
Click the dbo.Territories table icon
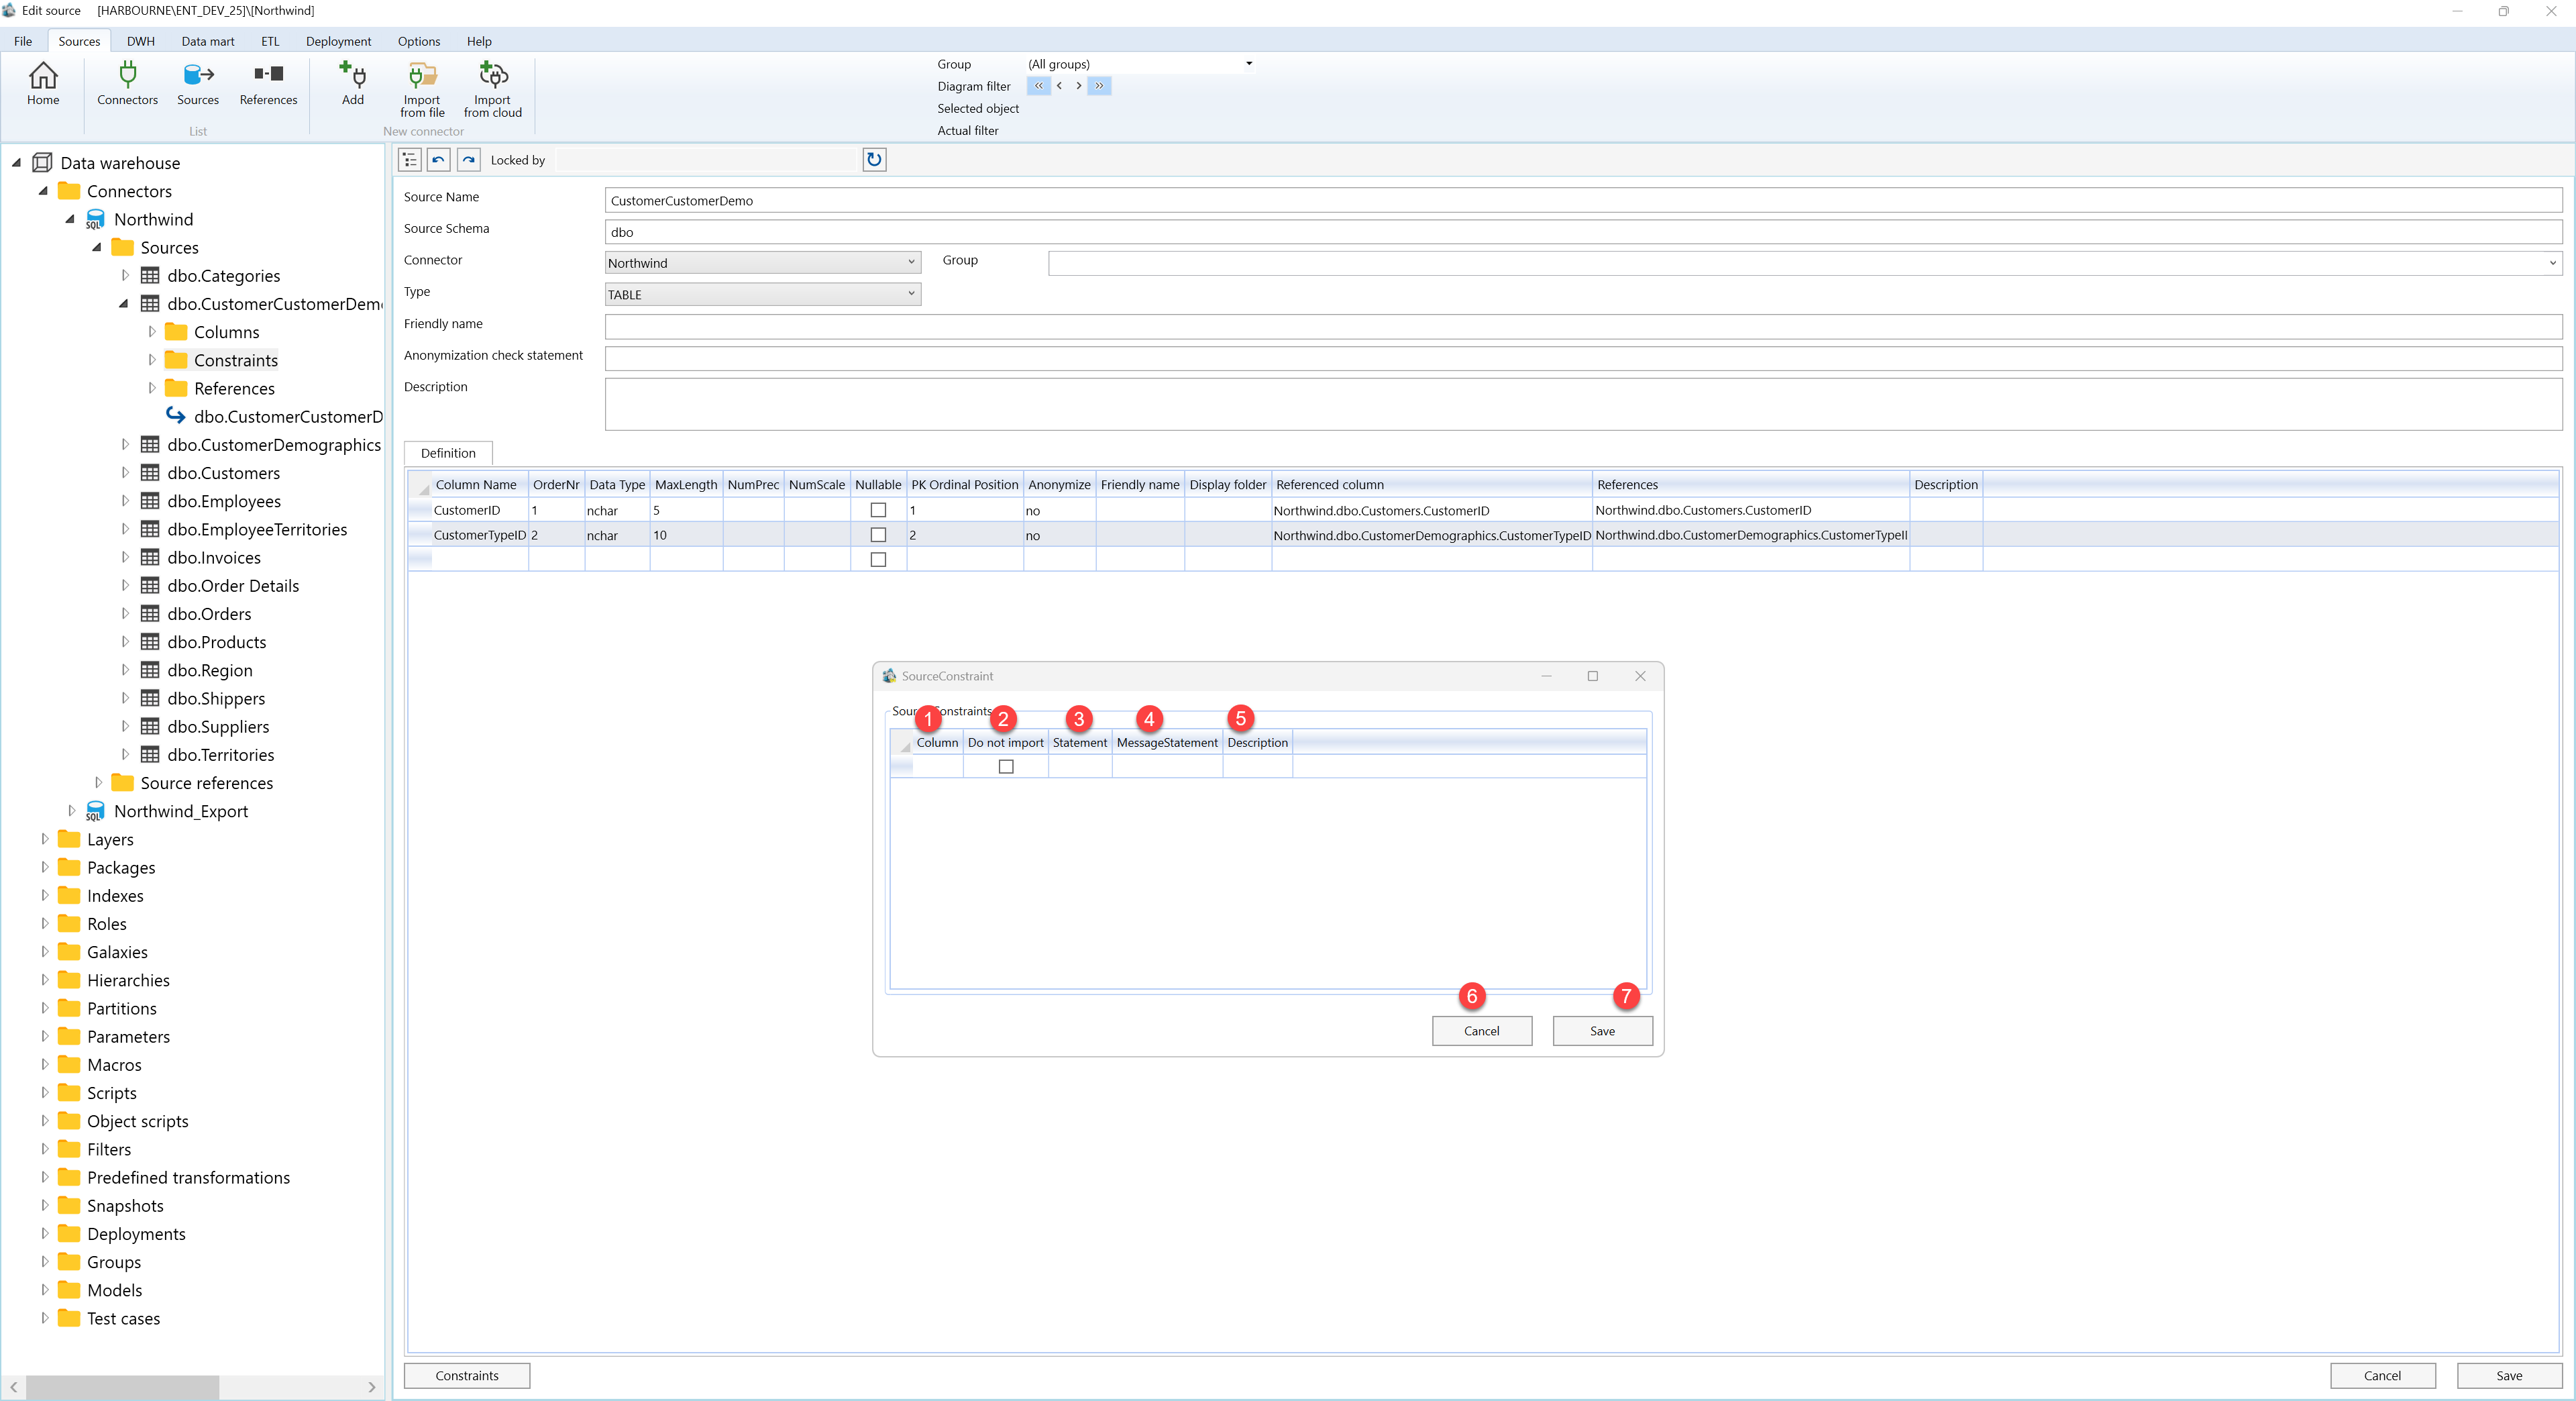150,755
